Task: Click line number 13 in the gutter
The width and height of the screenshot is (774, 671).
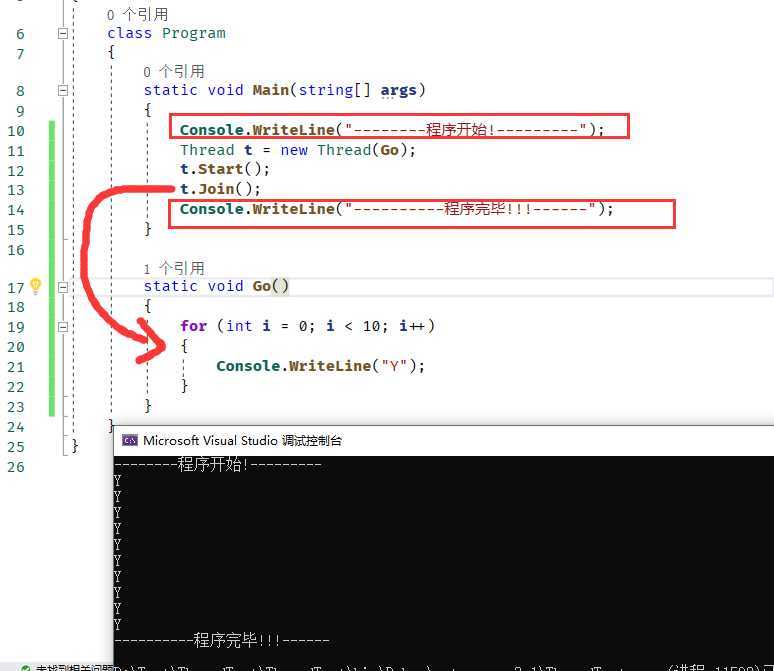Action: (16, 191)
